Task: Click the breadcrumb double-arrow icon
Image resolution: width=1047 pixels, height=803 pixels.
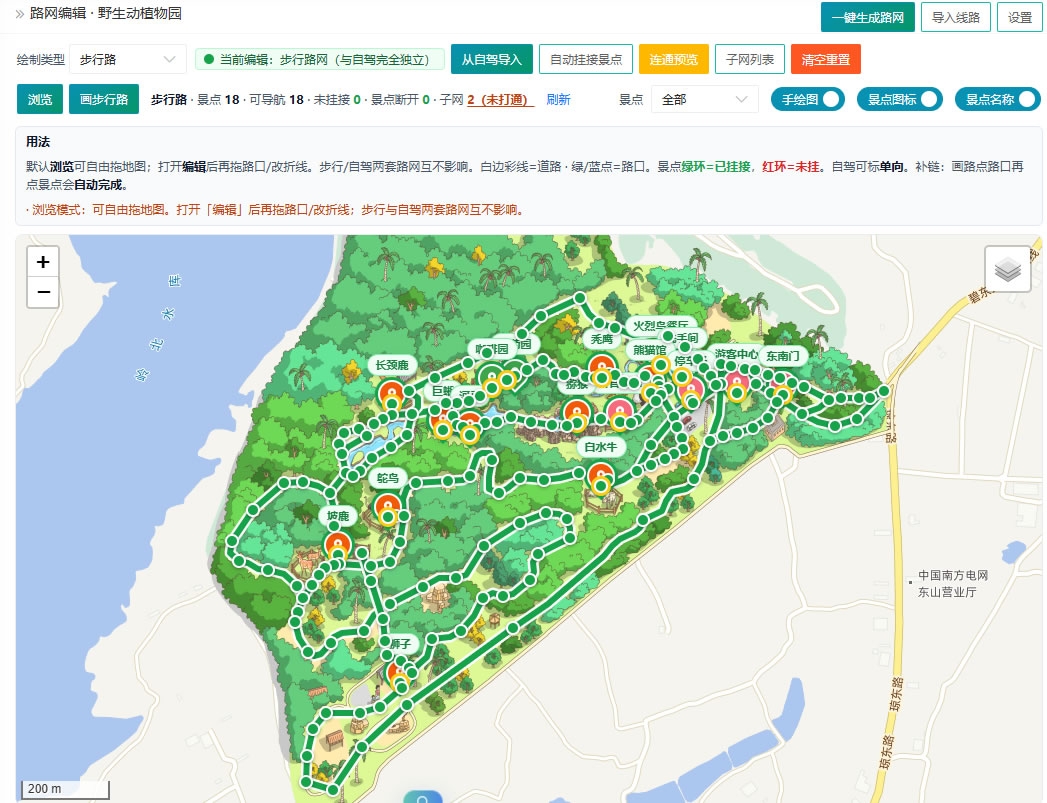Action: [19, 13]
